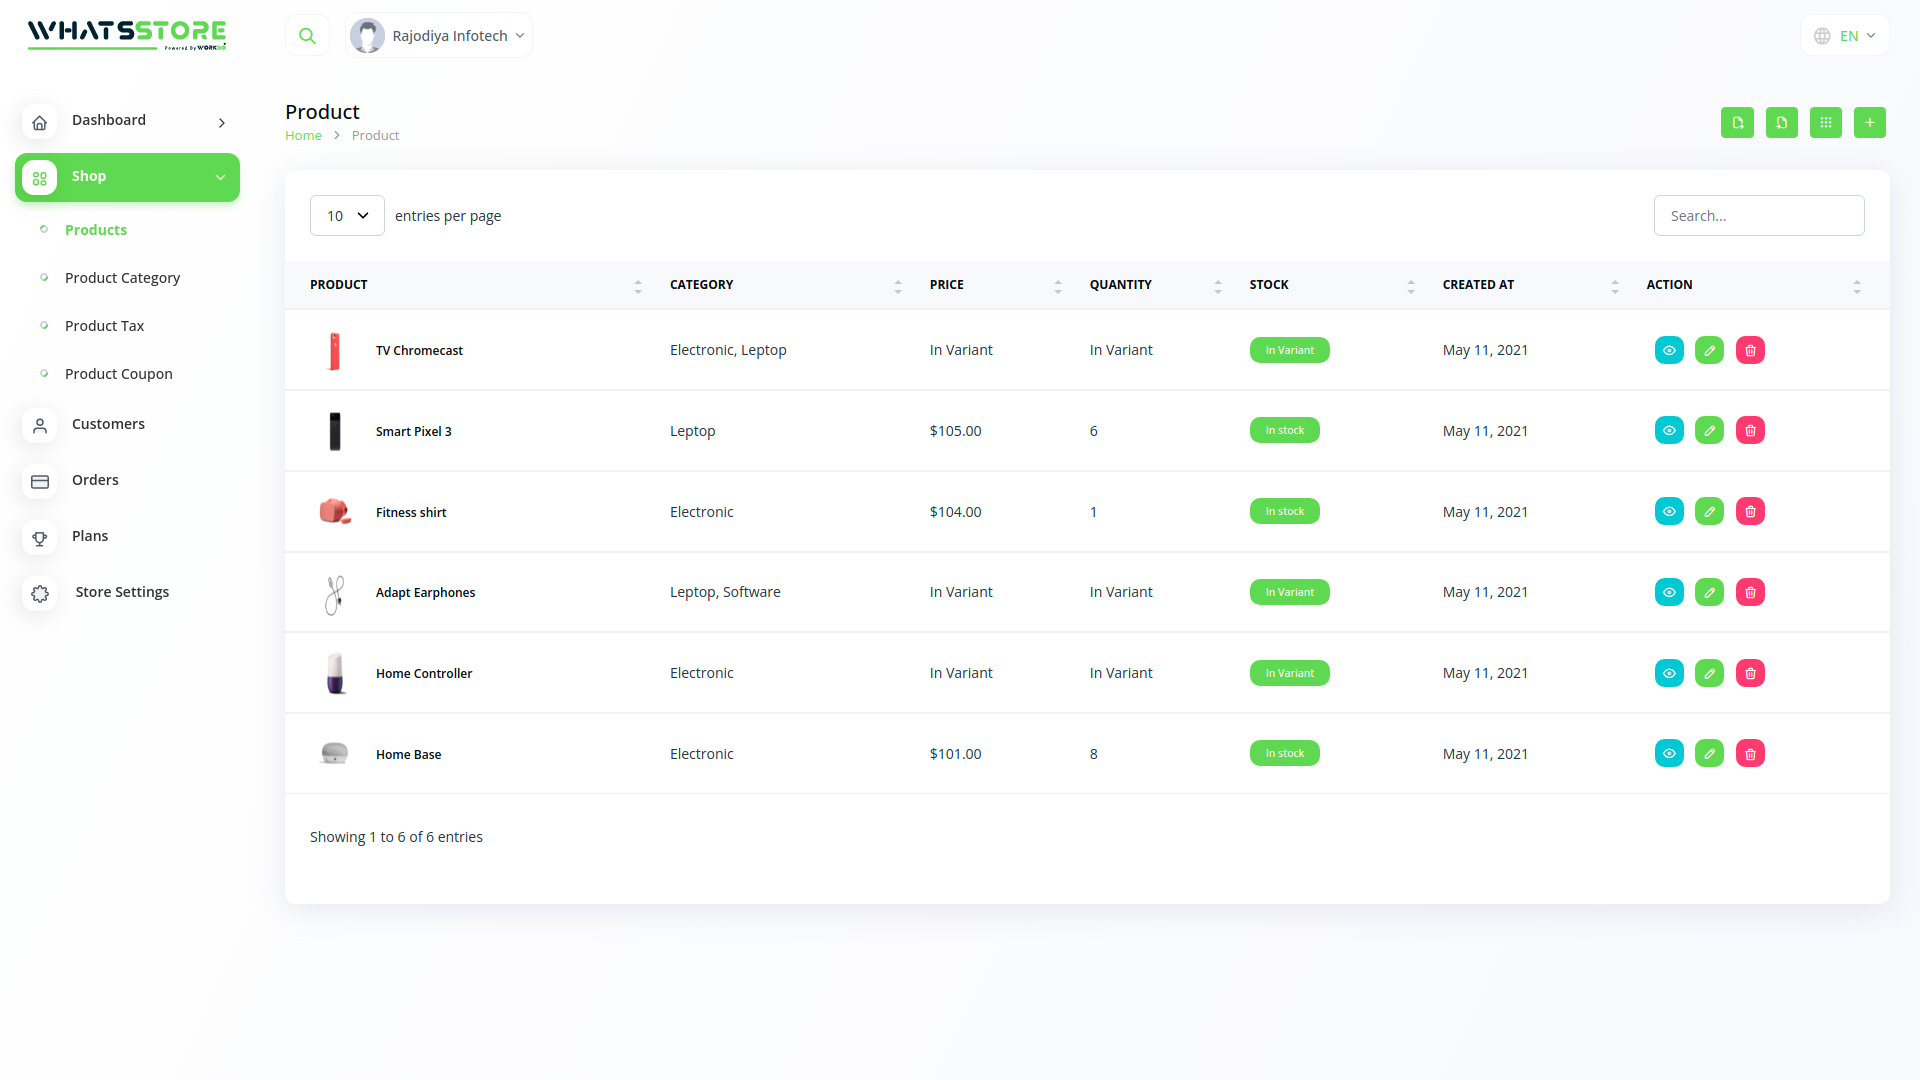Click the plus icon to create a new product
This screenshot has height=1080, width=1920.
pos(1870,122)
